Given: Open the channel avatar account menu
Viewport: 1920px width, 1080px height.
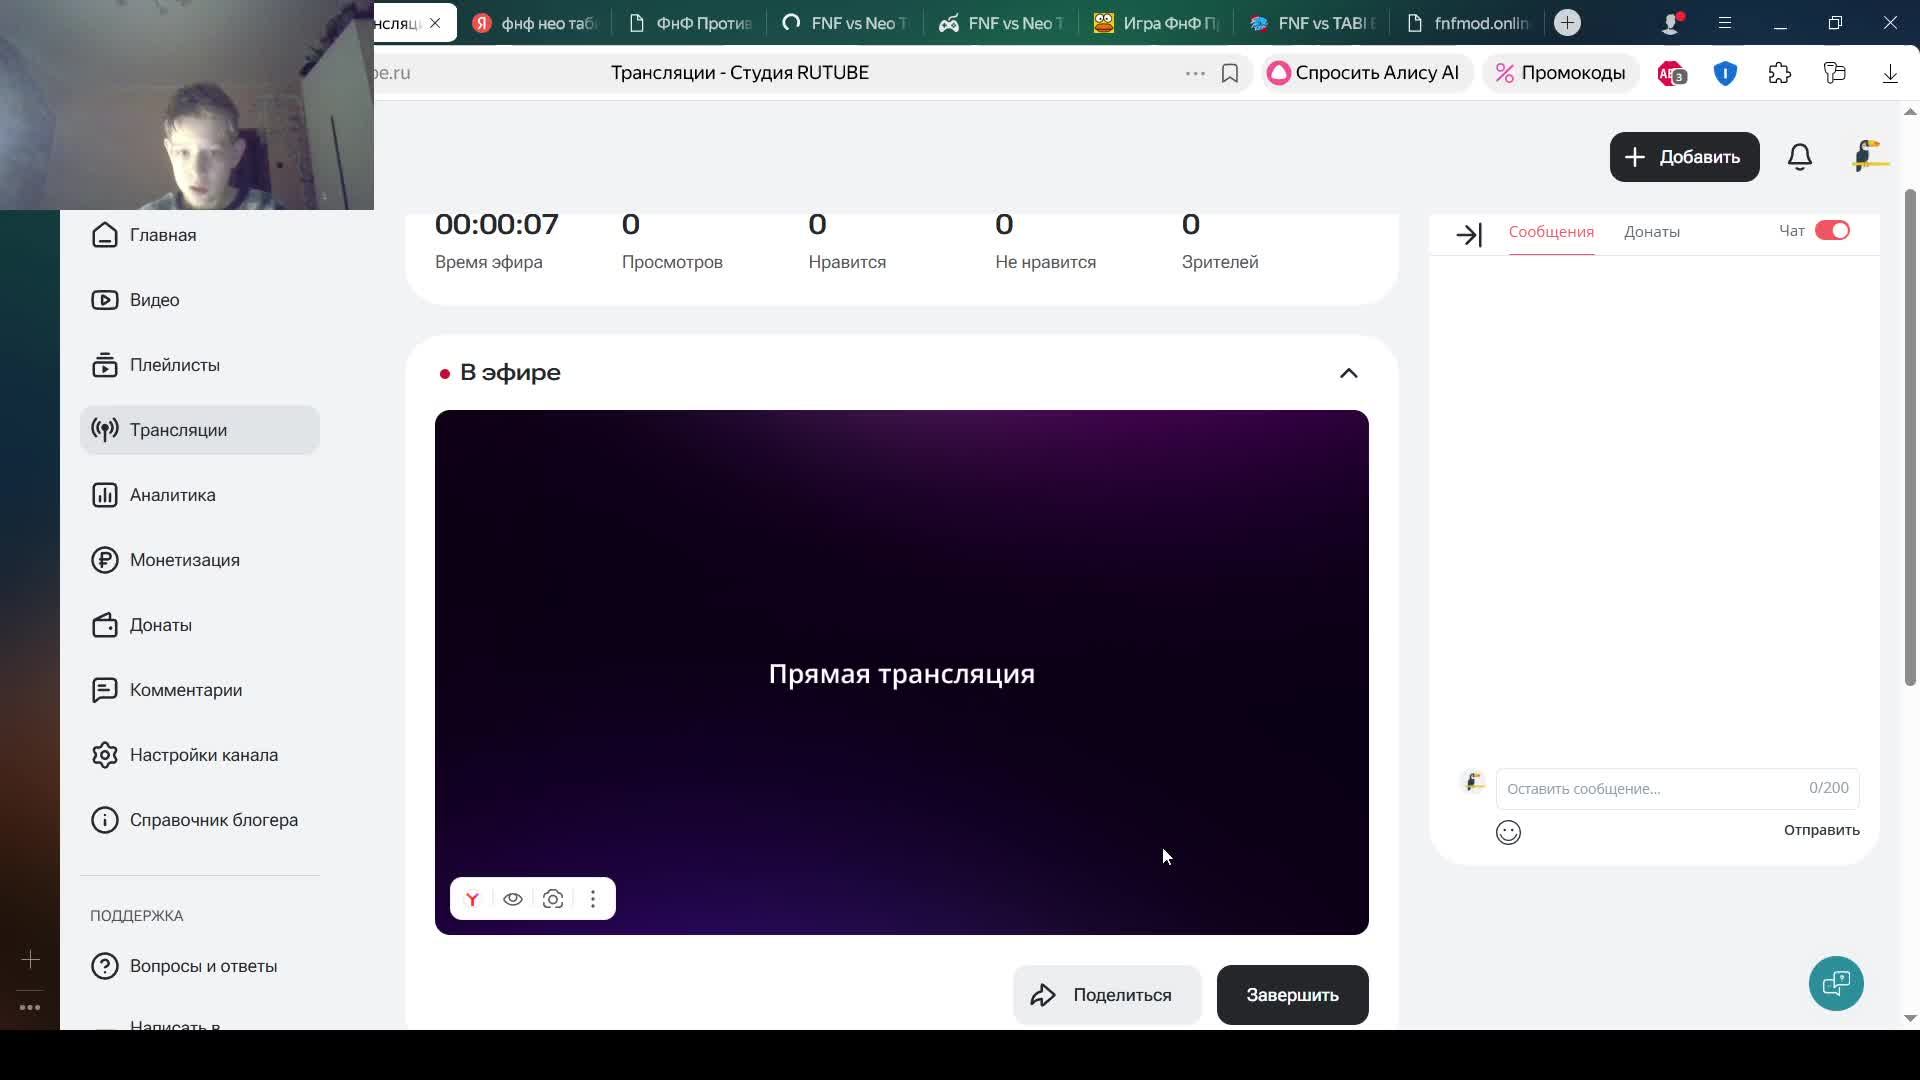Looking at the screenshot, I should [1868, 157].
